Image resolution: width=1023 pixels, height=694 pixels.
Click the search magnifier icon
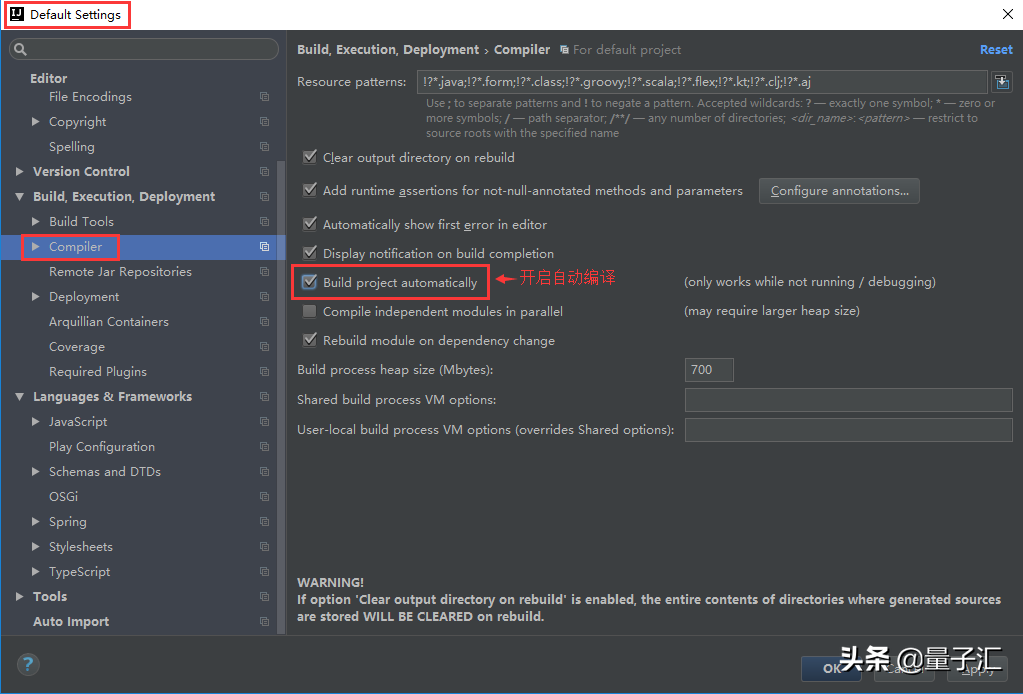point(22,48)
